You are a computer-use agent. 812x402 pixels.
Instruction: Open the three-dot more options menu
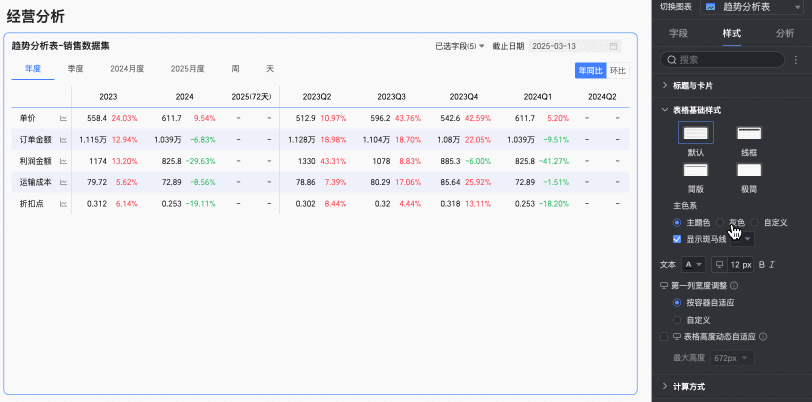coord(796,60)
